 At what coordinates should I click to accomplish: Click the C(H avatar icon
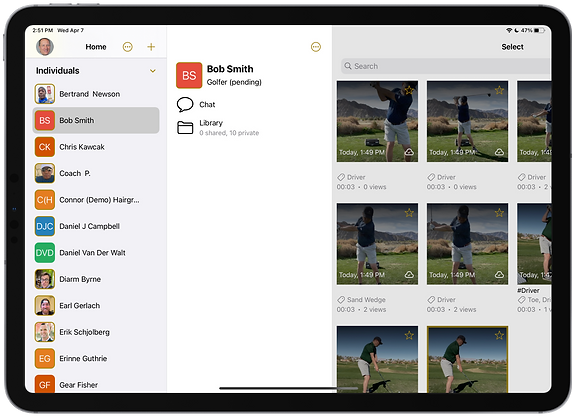pos(45,200)
